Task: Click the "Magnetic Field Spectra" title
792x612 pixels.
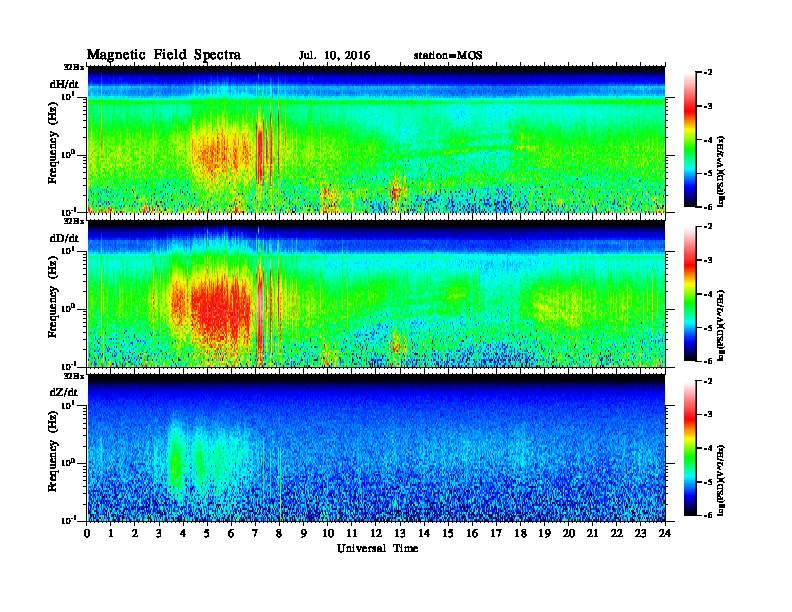Action: tap(164, 55)
